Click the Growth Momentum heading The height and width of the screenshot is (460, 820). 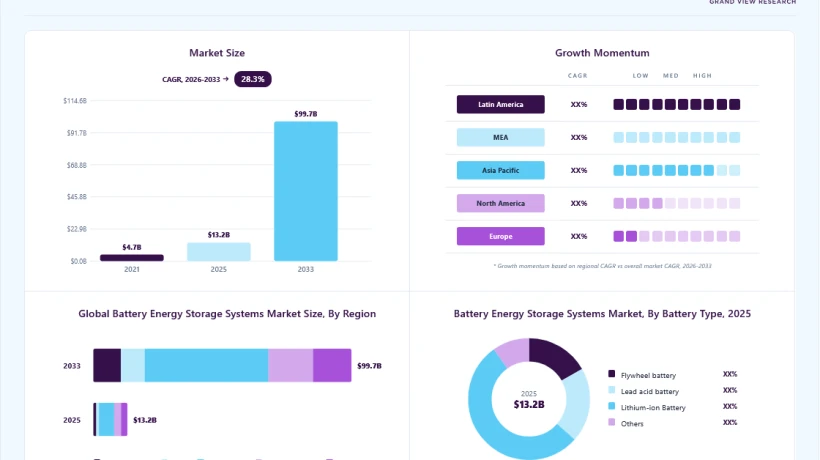[602, 53]
